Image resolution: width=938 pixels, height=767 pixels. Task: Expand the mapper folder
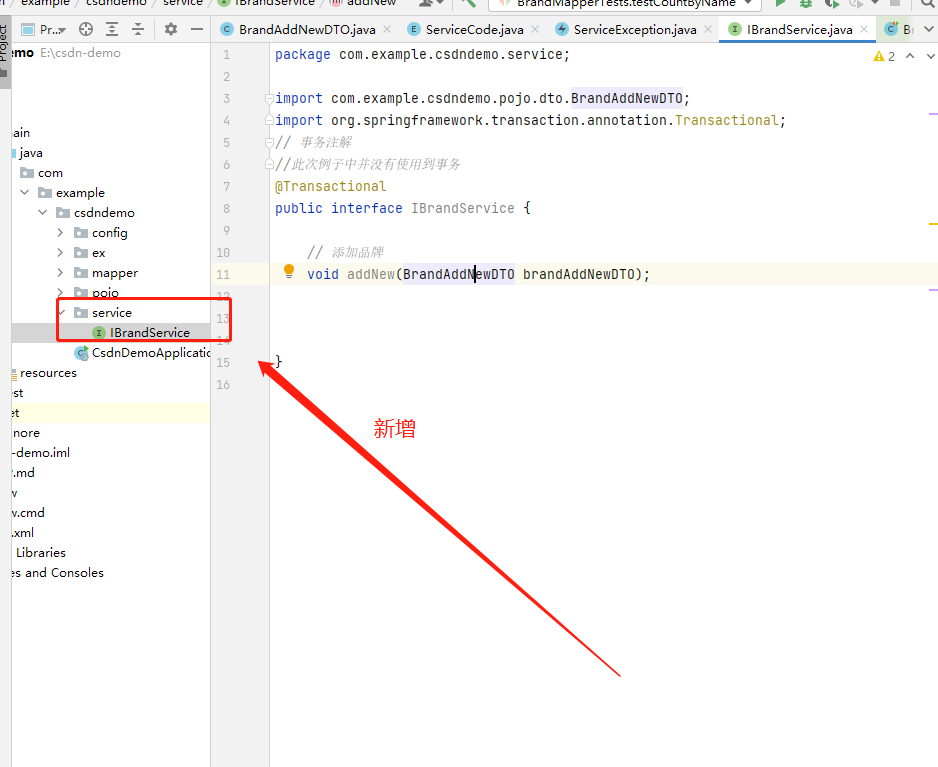point(60,272)
